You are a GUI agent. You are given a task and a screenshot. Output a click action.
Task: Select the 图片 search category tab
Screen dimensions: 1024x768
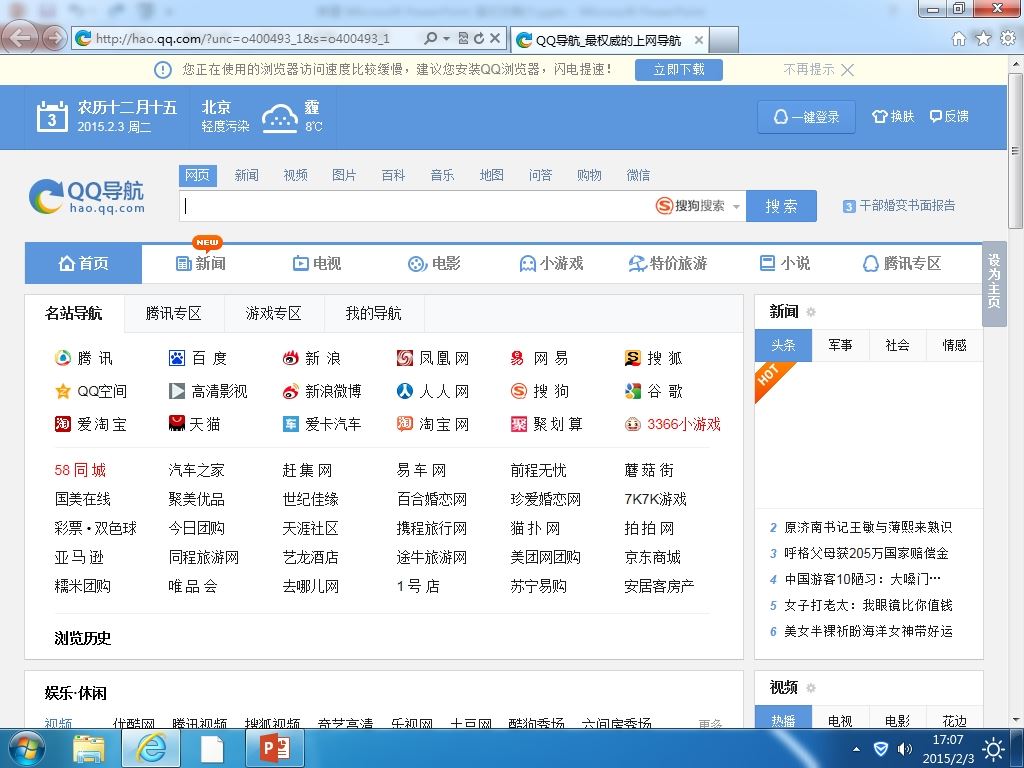pyautogui.click(x=344, y=175)
